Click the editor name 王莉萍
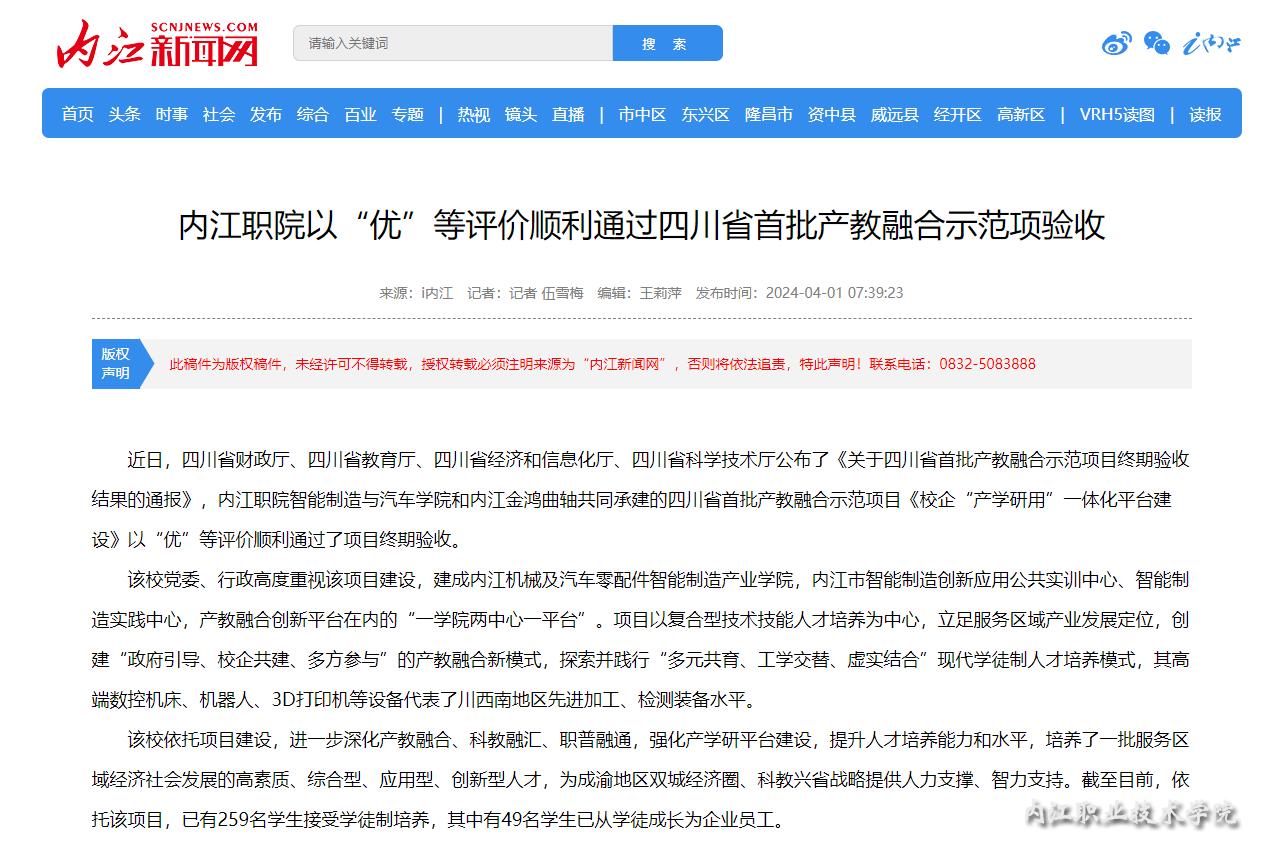 click(x=660, y=293)
